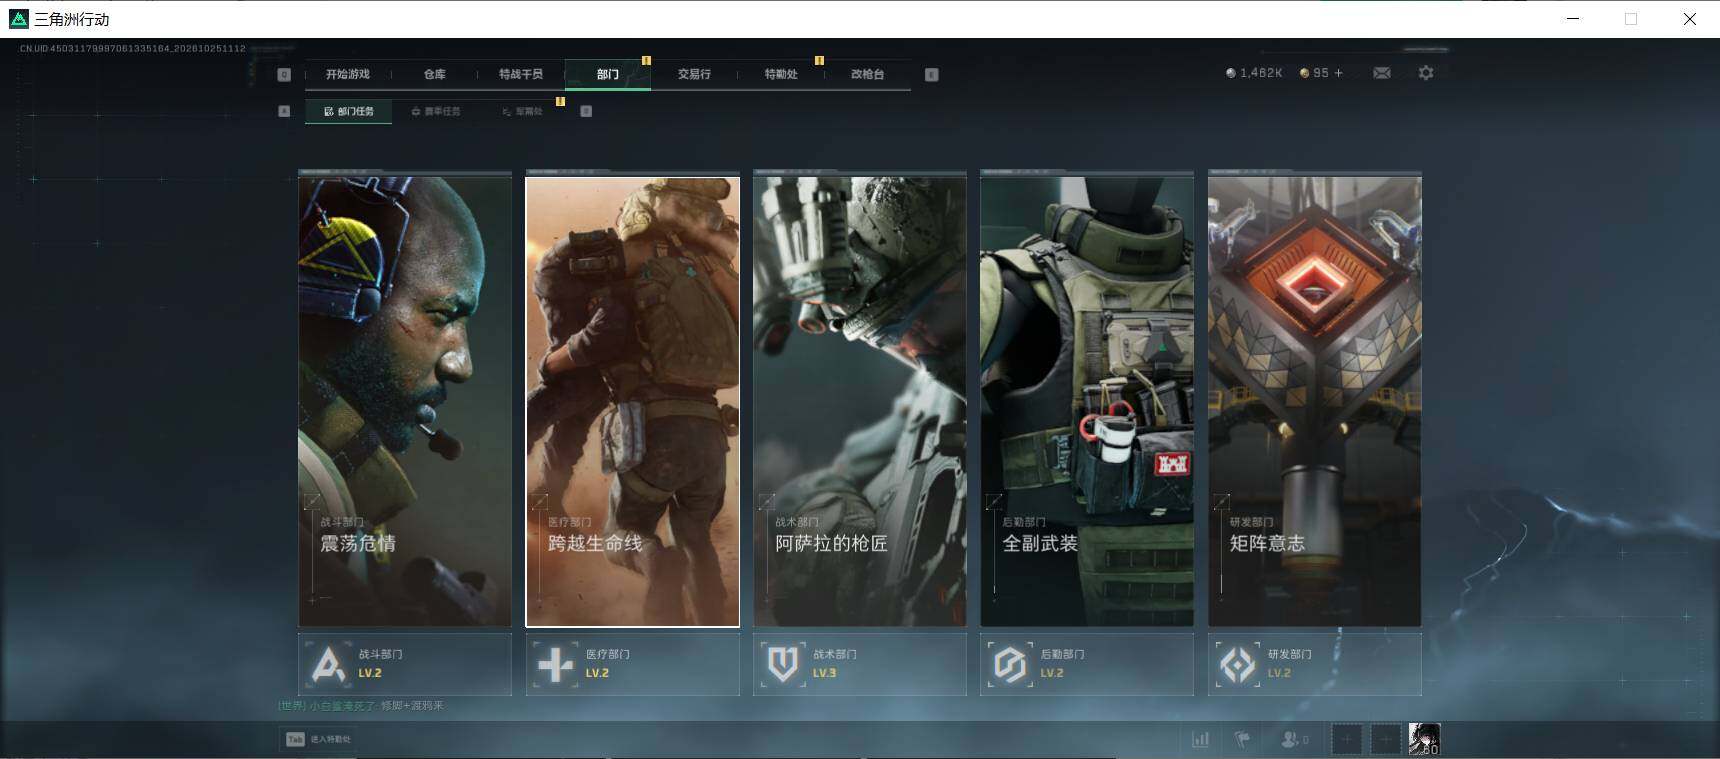
Task: Open the 阿萨拉的枪匠 mission card
Action: point(860,402)
